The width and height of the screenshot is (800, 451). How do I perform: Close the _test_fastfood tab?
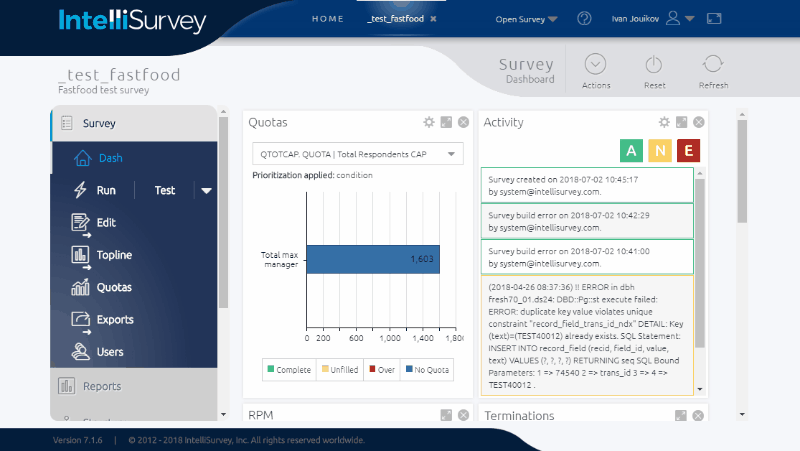[433, 19]
